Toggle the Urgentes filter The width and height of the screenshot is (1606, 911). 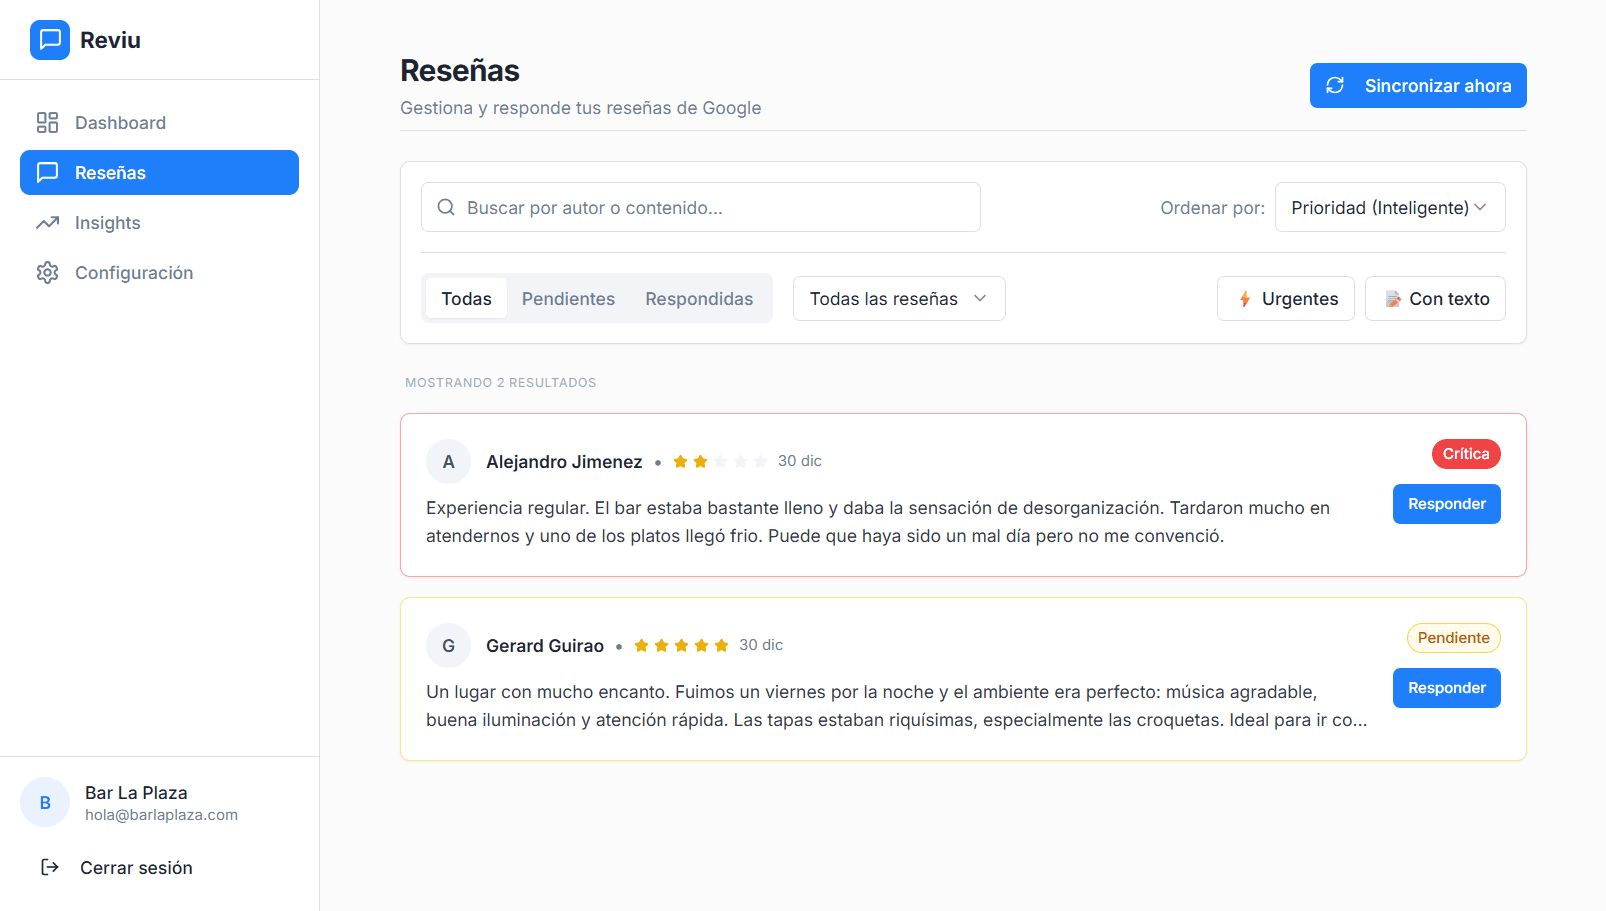1286,298
